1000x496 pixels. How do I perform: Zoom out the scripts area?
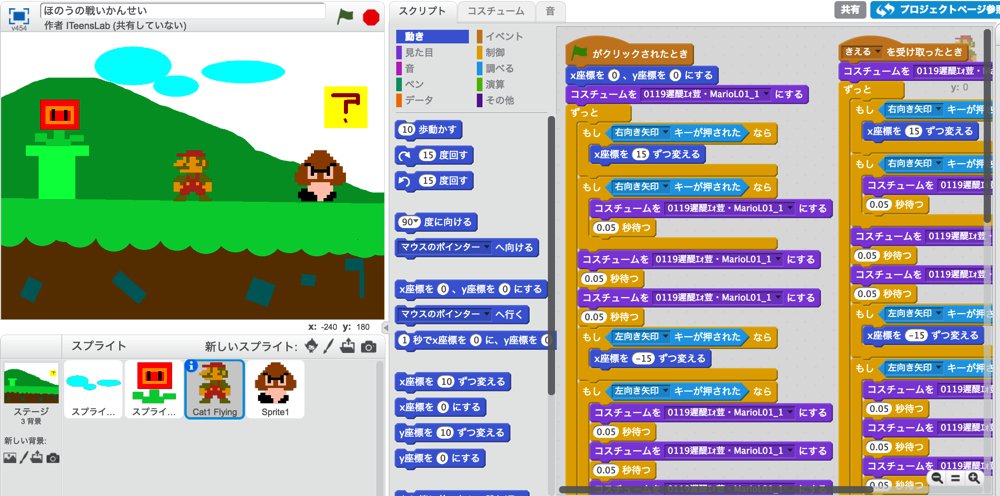tap(937, 478)
